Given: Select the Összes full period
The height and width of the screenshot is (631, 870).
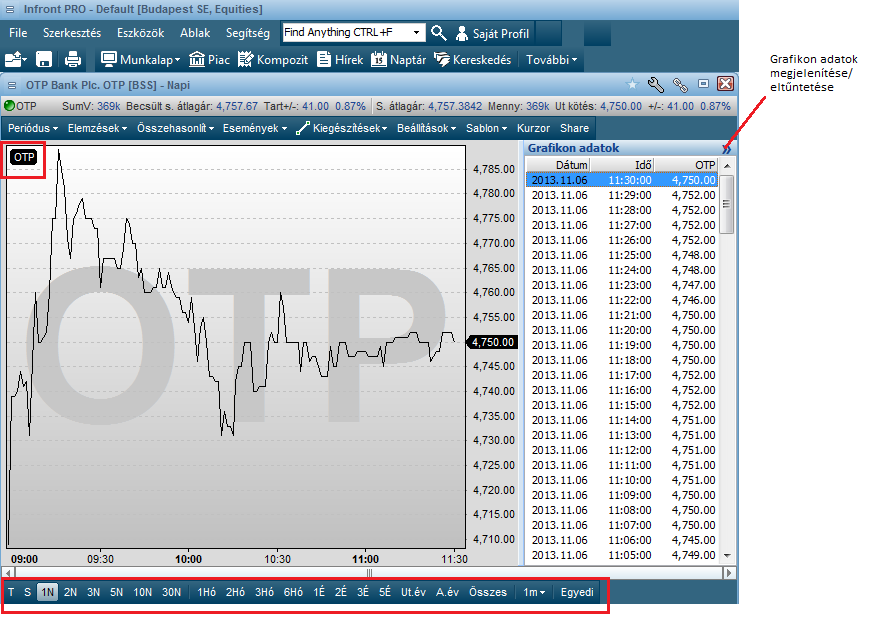Looking at the screenshot, I should 488,592.
